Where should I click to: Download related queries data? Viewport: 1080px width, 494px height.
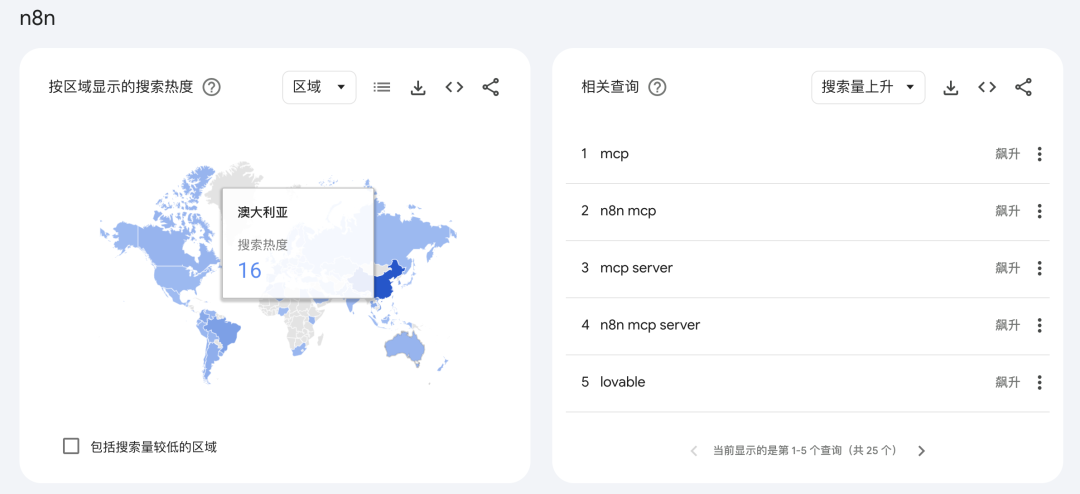951,88
